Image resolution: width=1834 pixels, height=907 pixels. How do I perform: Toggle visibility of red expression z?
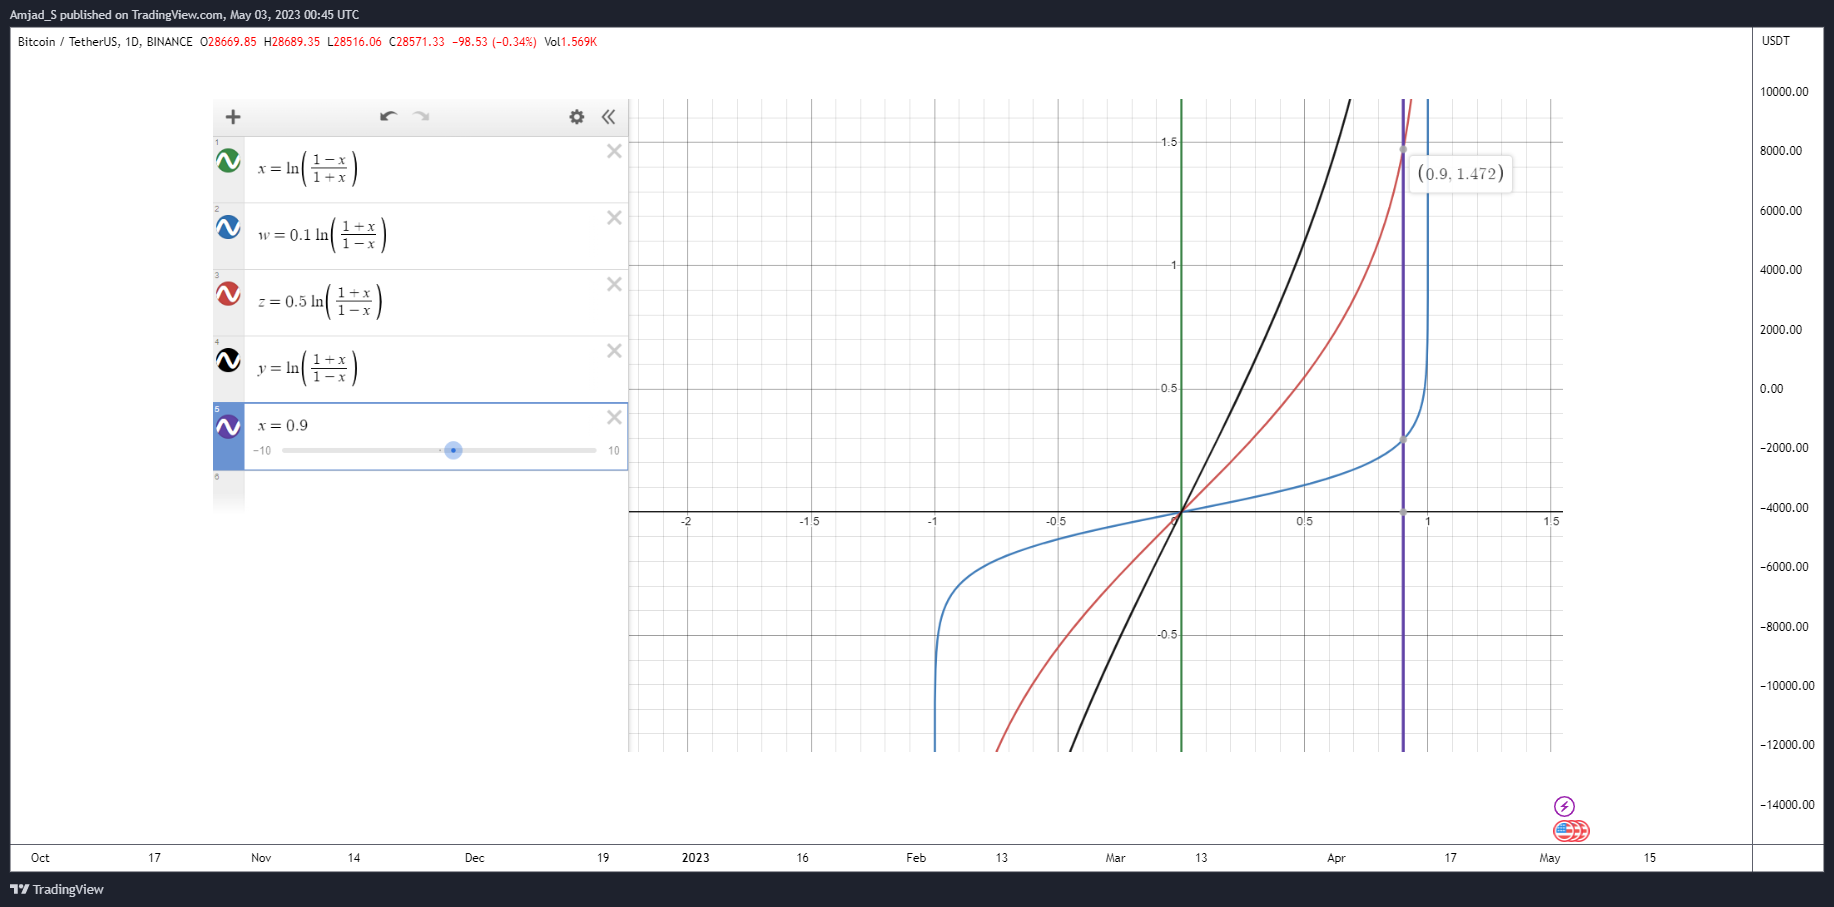[x=228, y=294]
